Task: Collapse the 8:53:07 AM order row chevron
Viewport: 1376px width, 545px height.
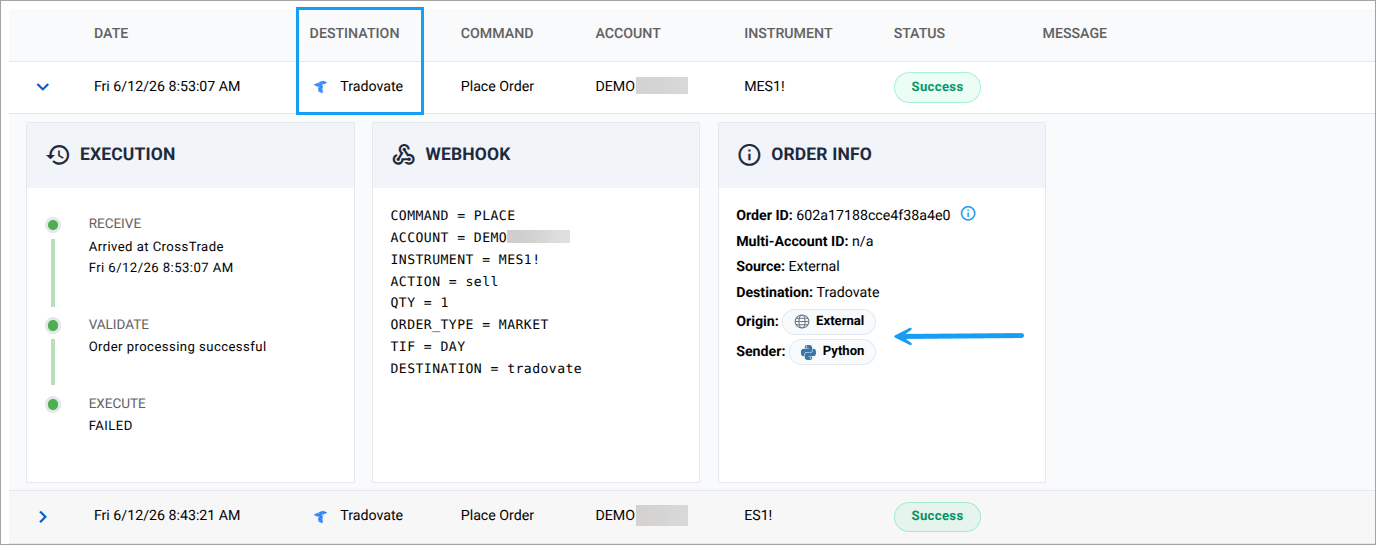Action: (42, 87)
